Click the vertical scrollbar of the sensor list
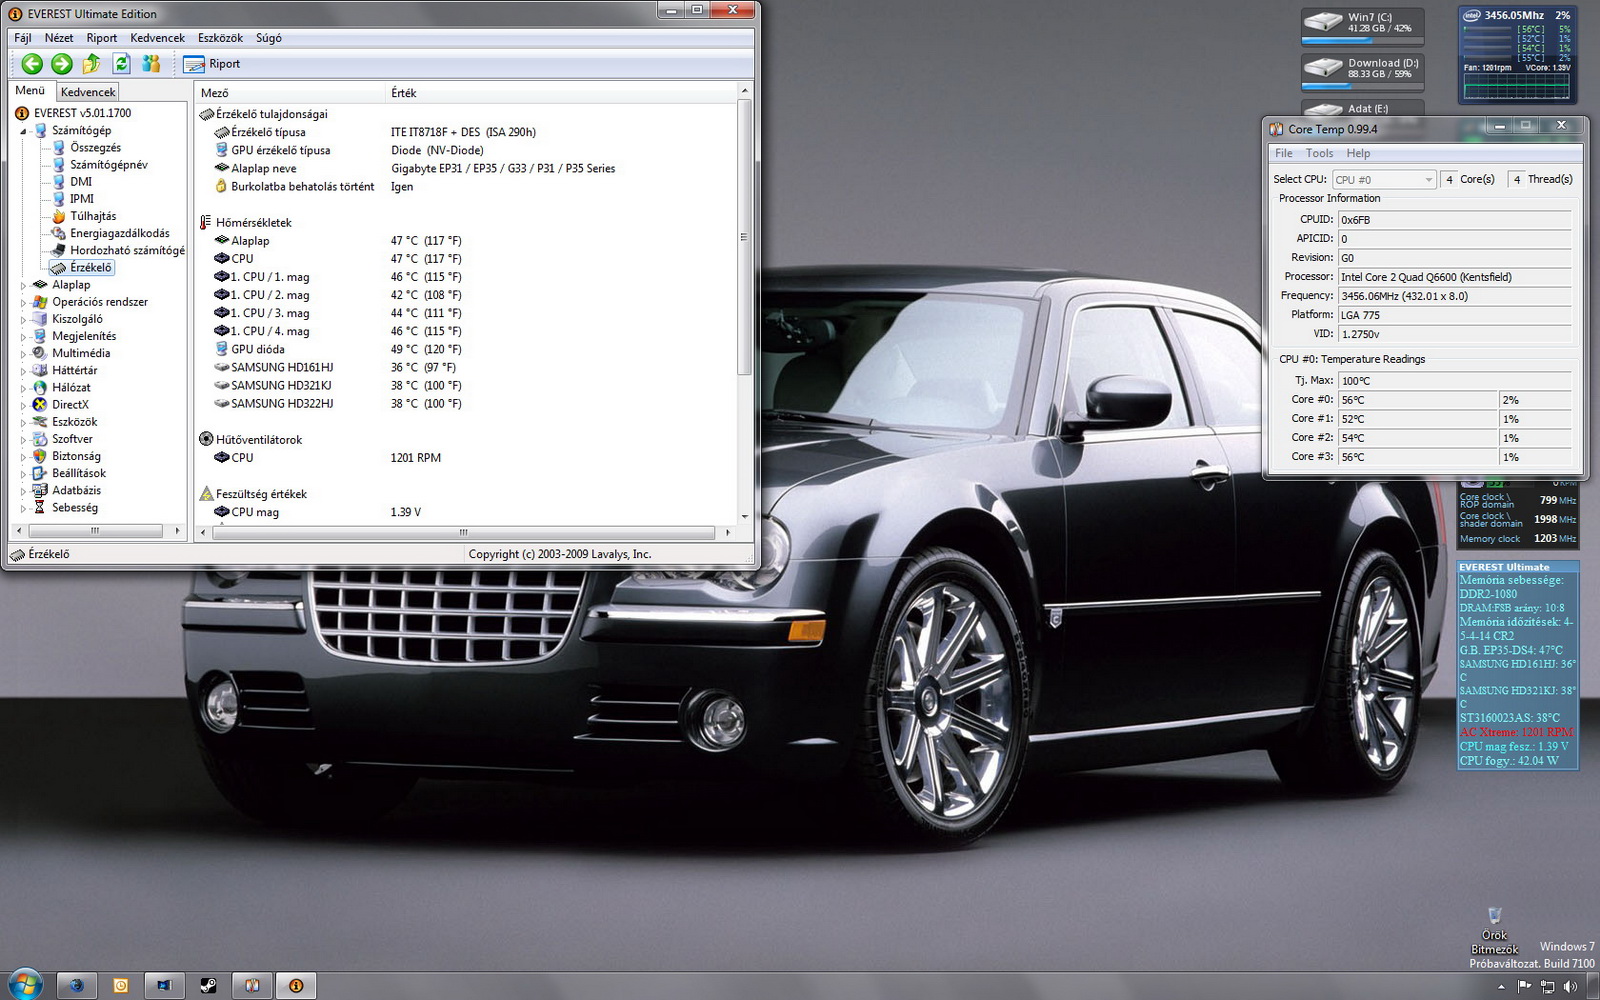 (744, 302)
